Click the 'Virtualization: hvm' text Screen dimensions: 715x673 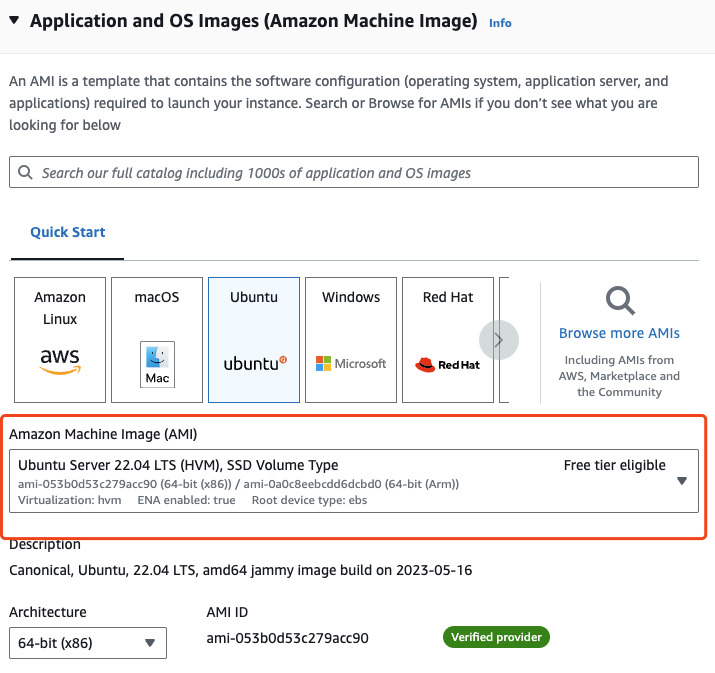click(70, 500)
